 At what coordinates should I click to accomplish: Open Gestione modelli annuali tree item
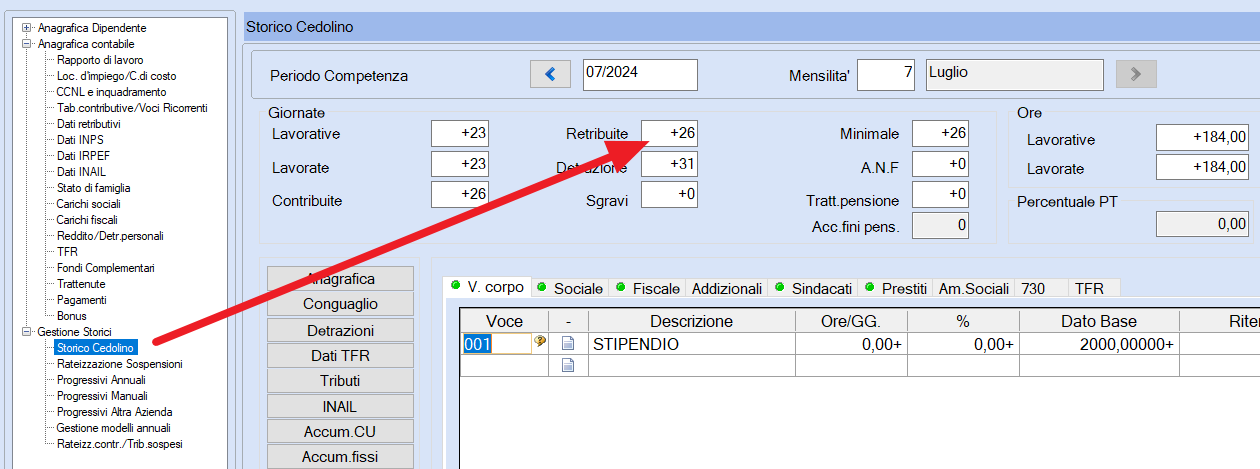(112, 428)
